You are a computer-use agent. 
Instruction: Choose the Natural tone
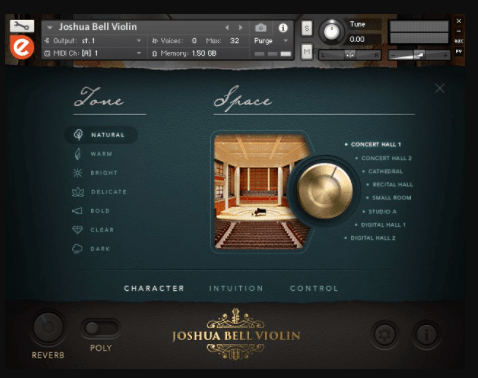pyautogui.click(x=101, y=135)
